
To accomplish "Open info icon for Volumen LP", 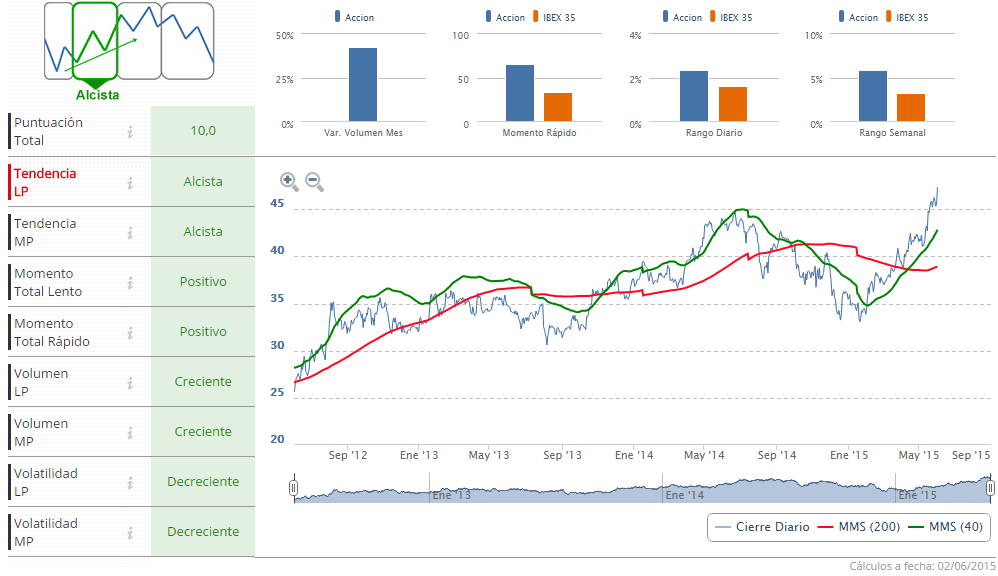I will [x=130, y=383].
